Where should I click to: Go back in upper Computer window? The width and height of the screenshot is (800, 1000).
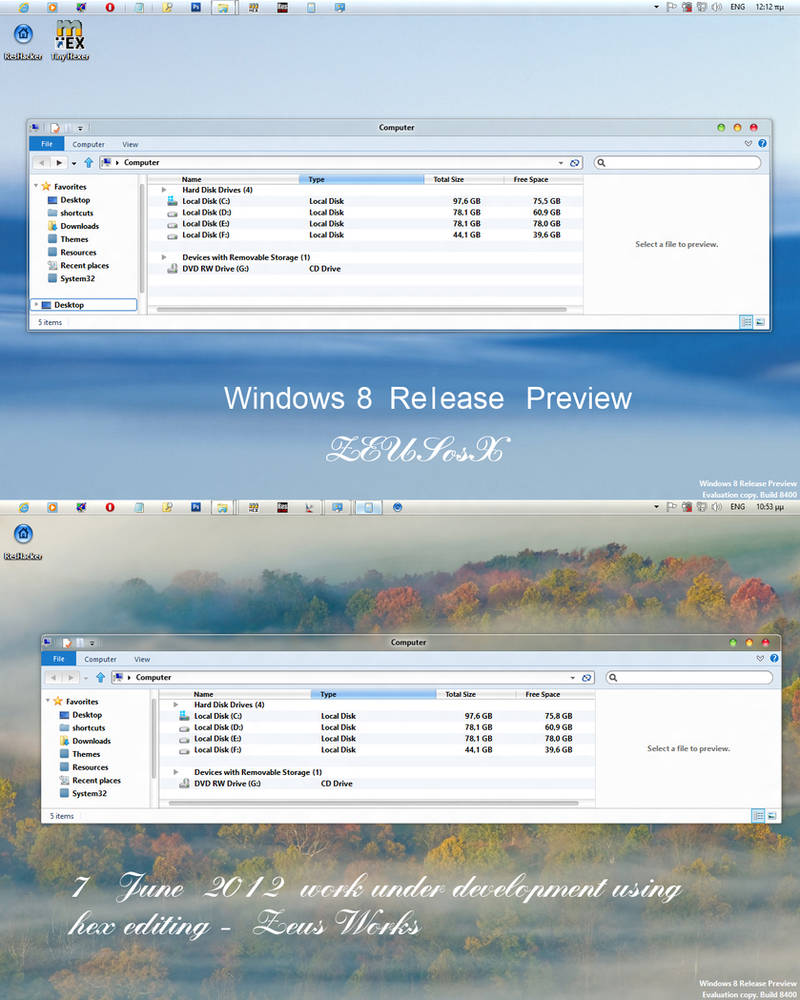point(41,163)
